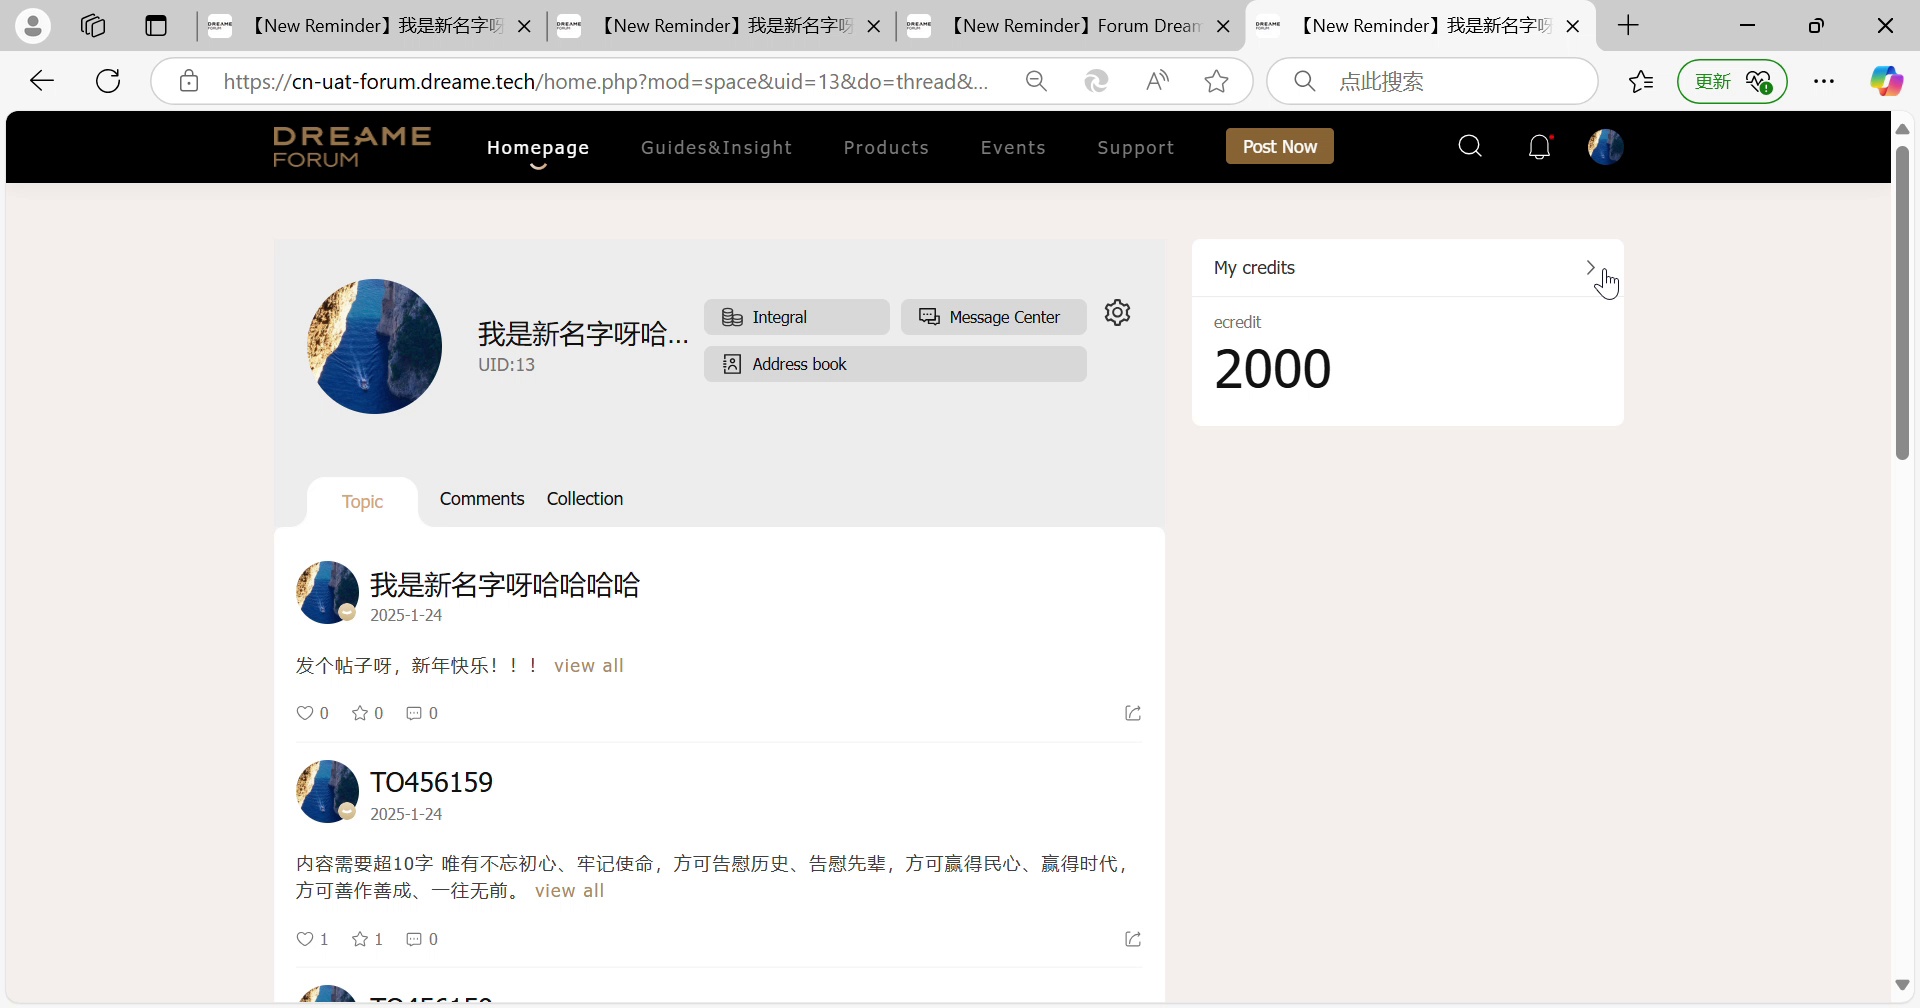Share the TO456159 post
1920x1008 pixels.
pyautogui.click(x=1133, y=939)
